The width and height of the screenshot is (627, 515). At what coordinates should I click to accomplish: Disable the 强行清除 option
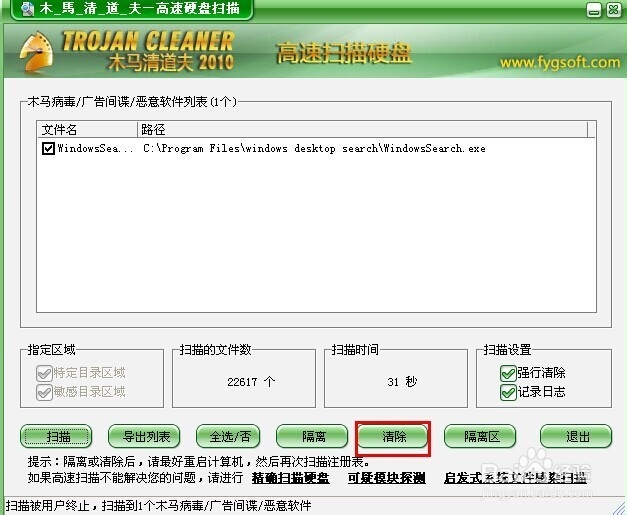point(508,373)
